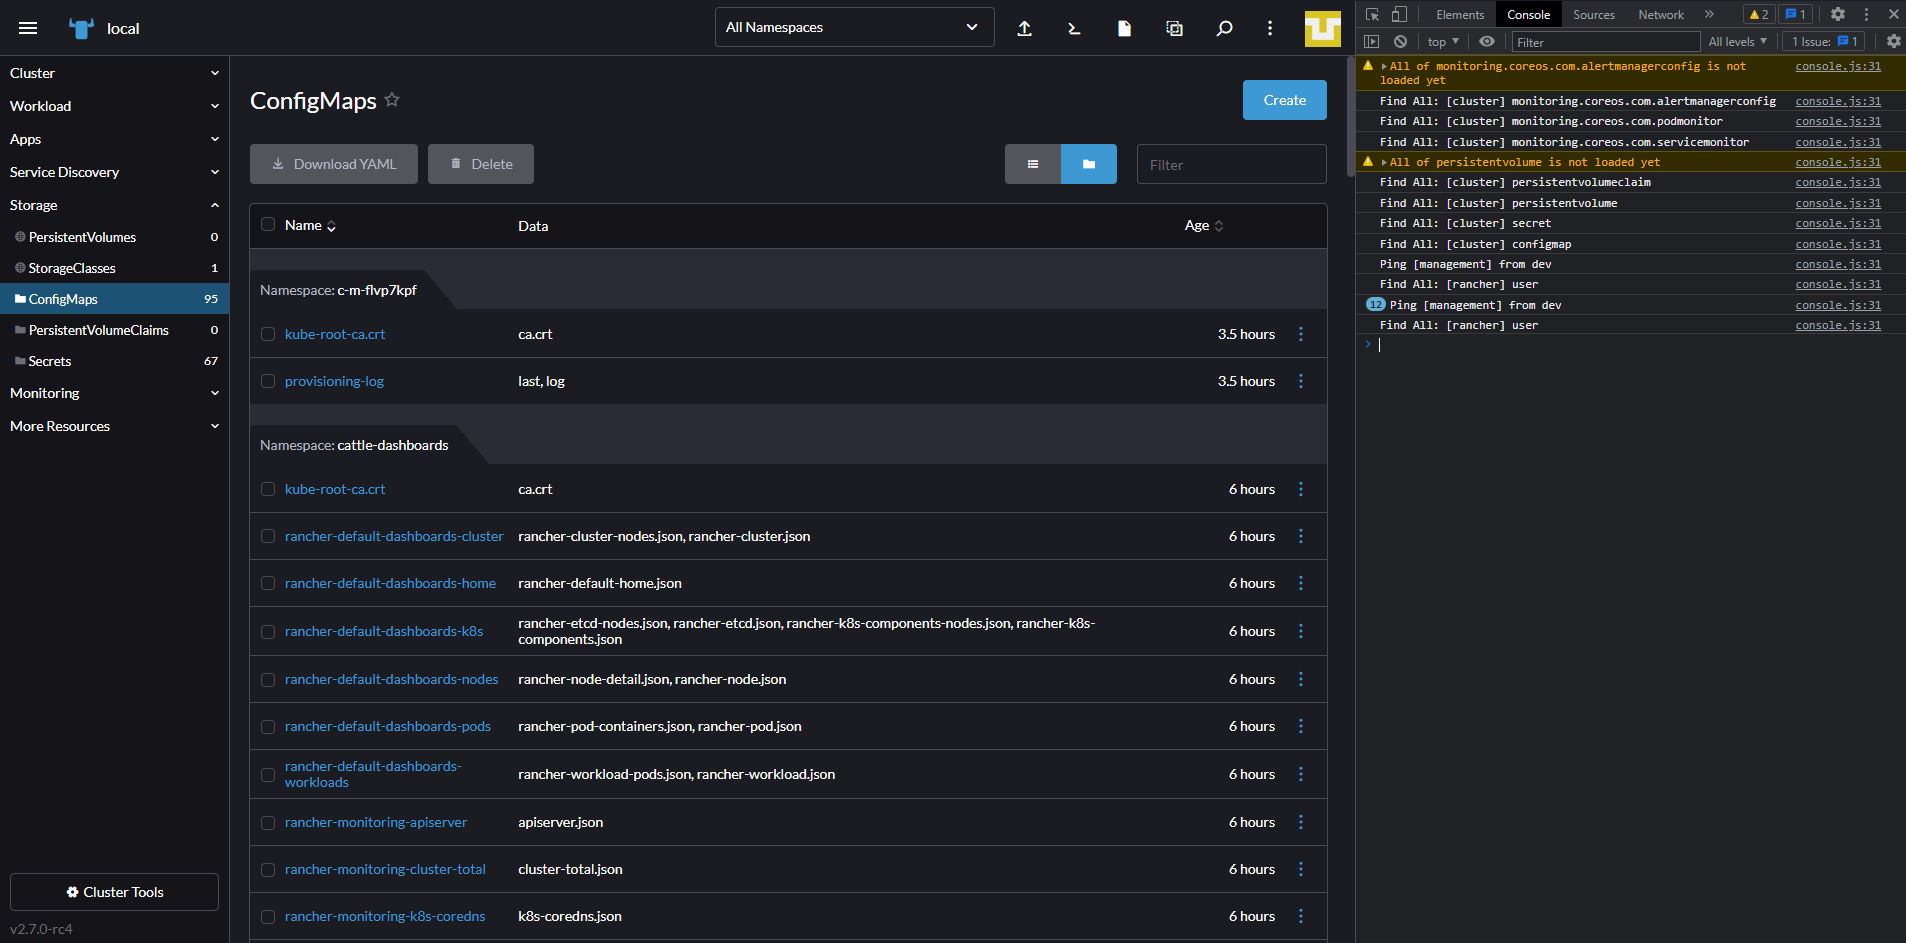Open the hamburger navigation menu
Image resolution: width=1906 pixels, height=943 pixels.
coord(28,28)
